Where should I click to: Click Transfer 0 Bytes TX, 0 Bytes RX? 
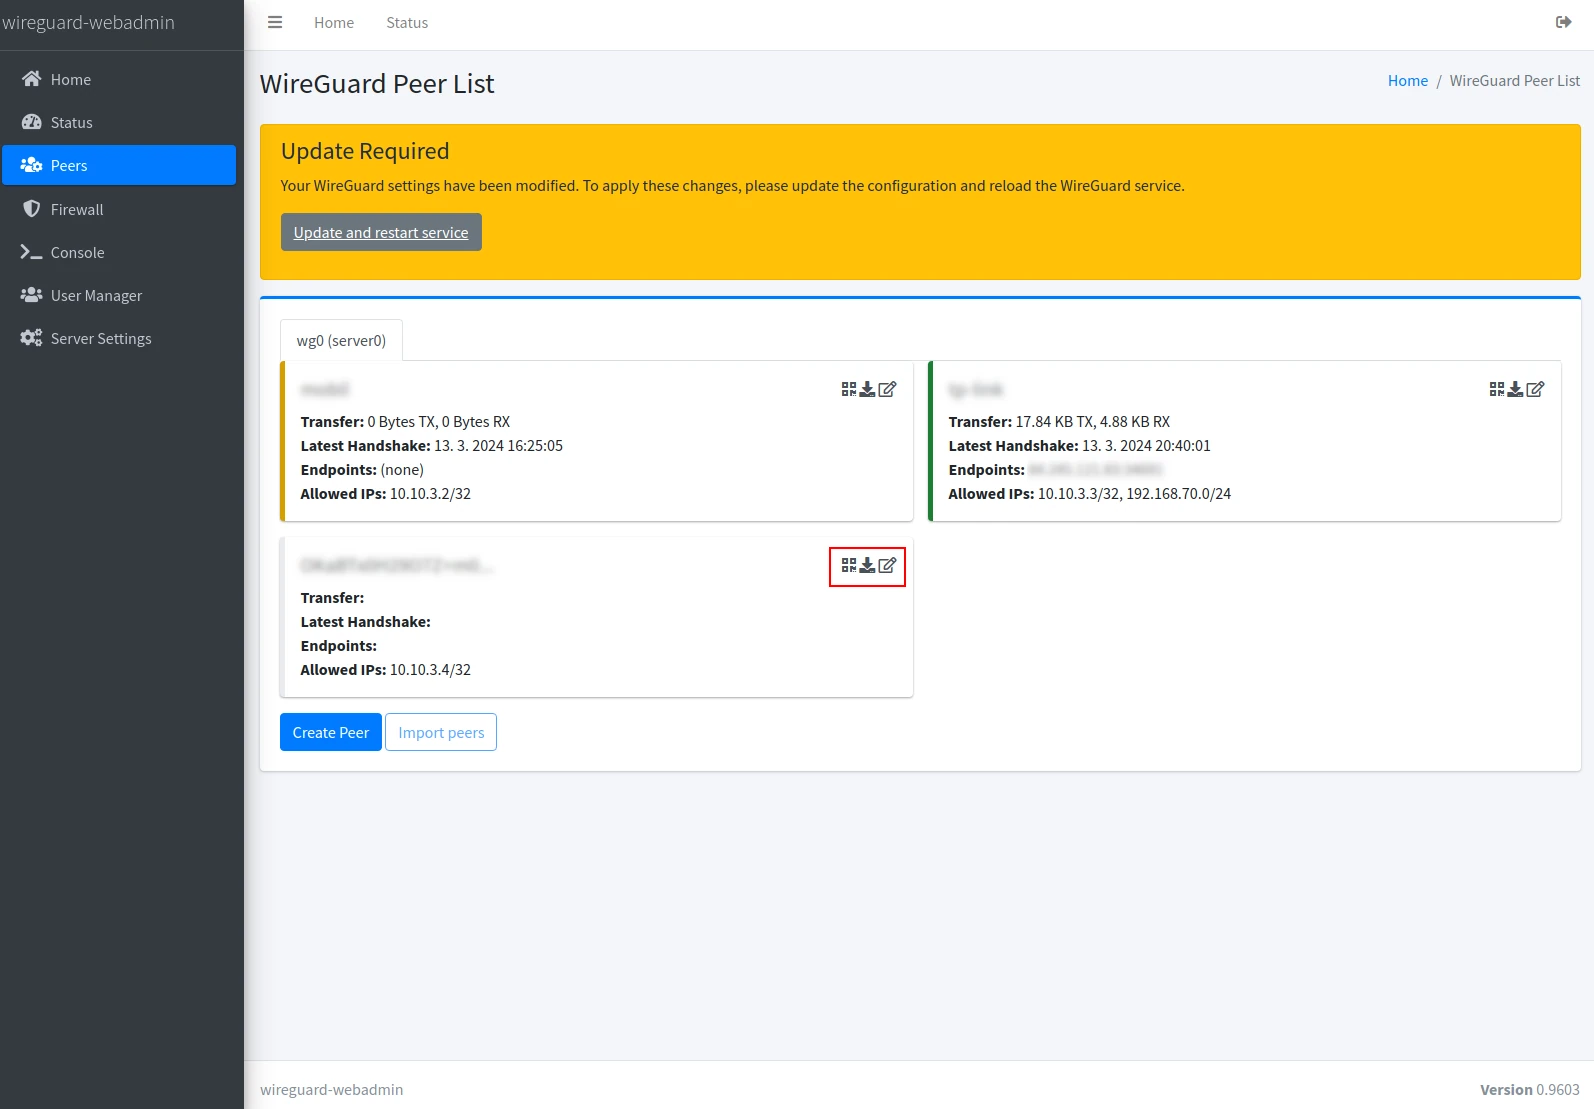tap(405, 422)
